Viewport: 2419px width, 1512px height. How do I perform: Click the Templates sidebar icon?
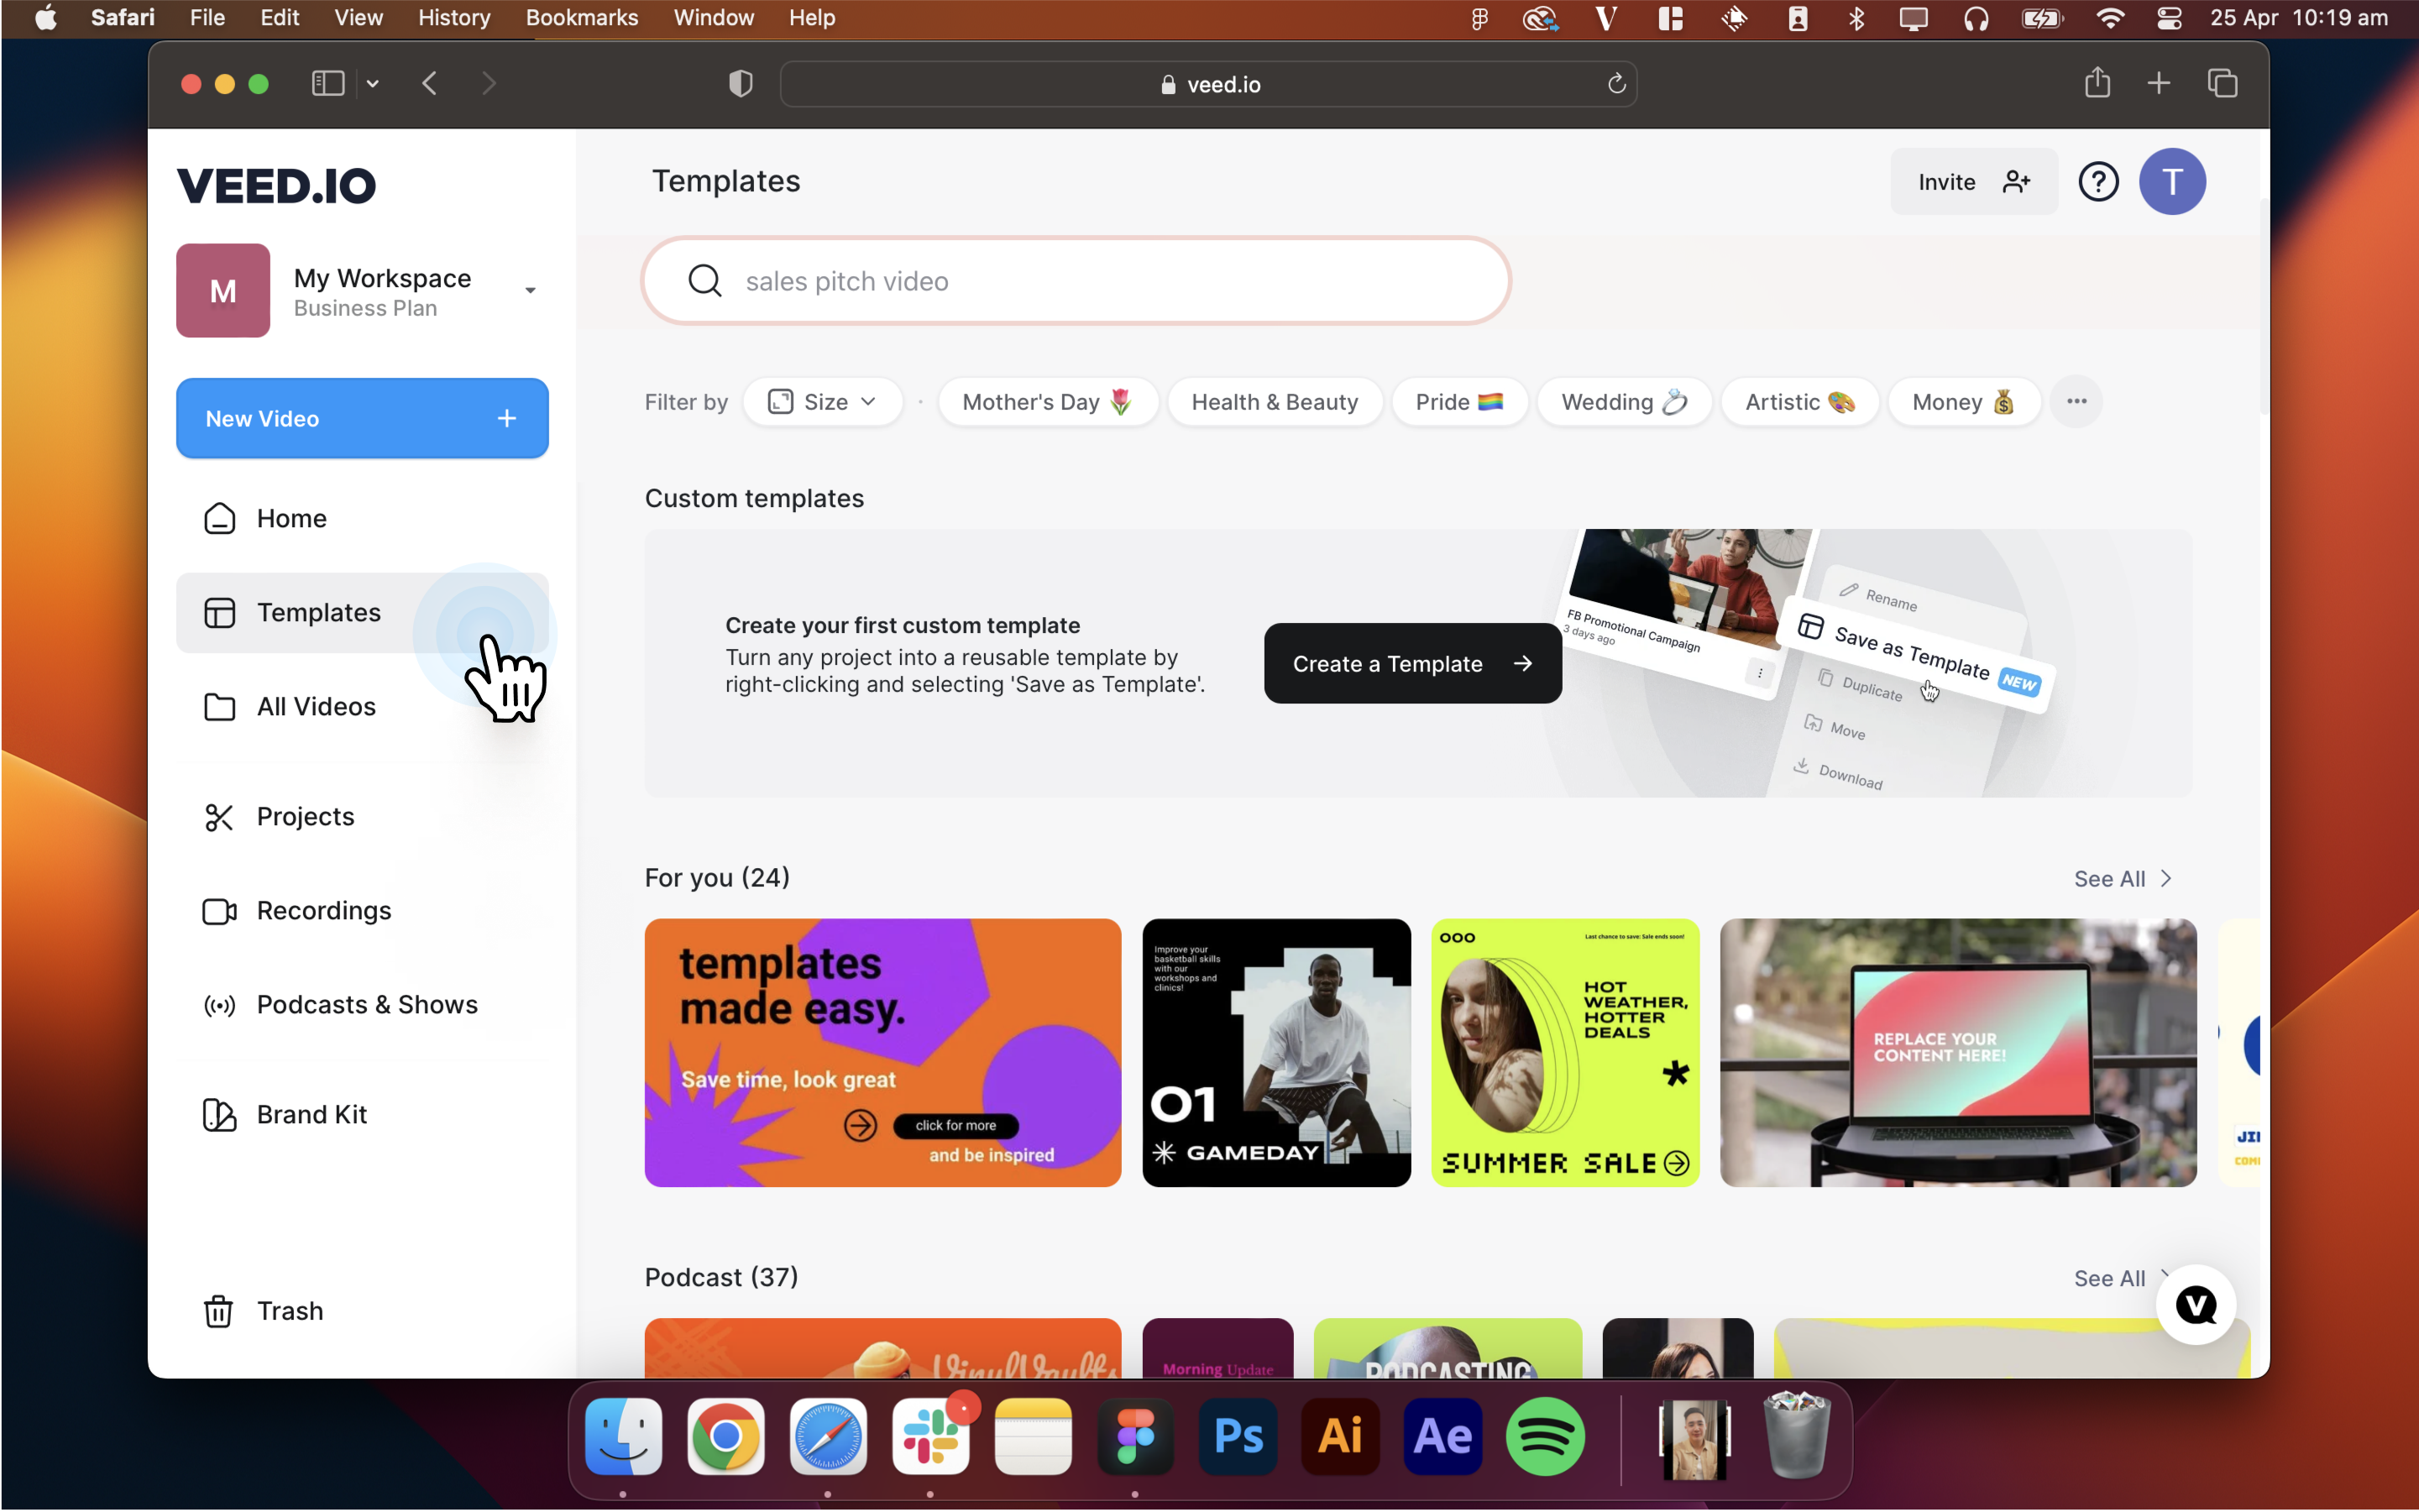click(219, 611)
